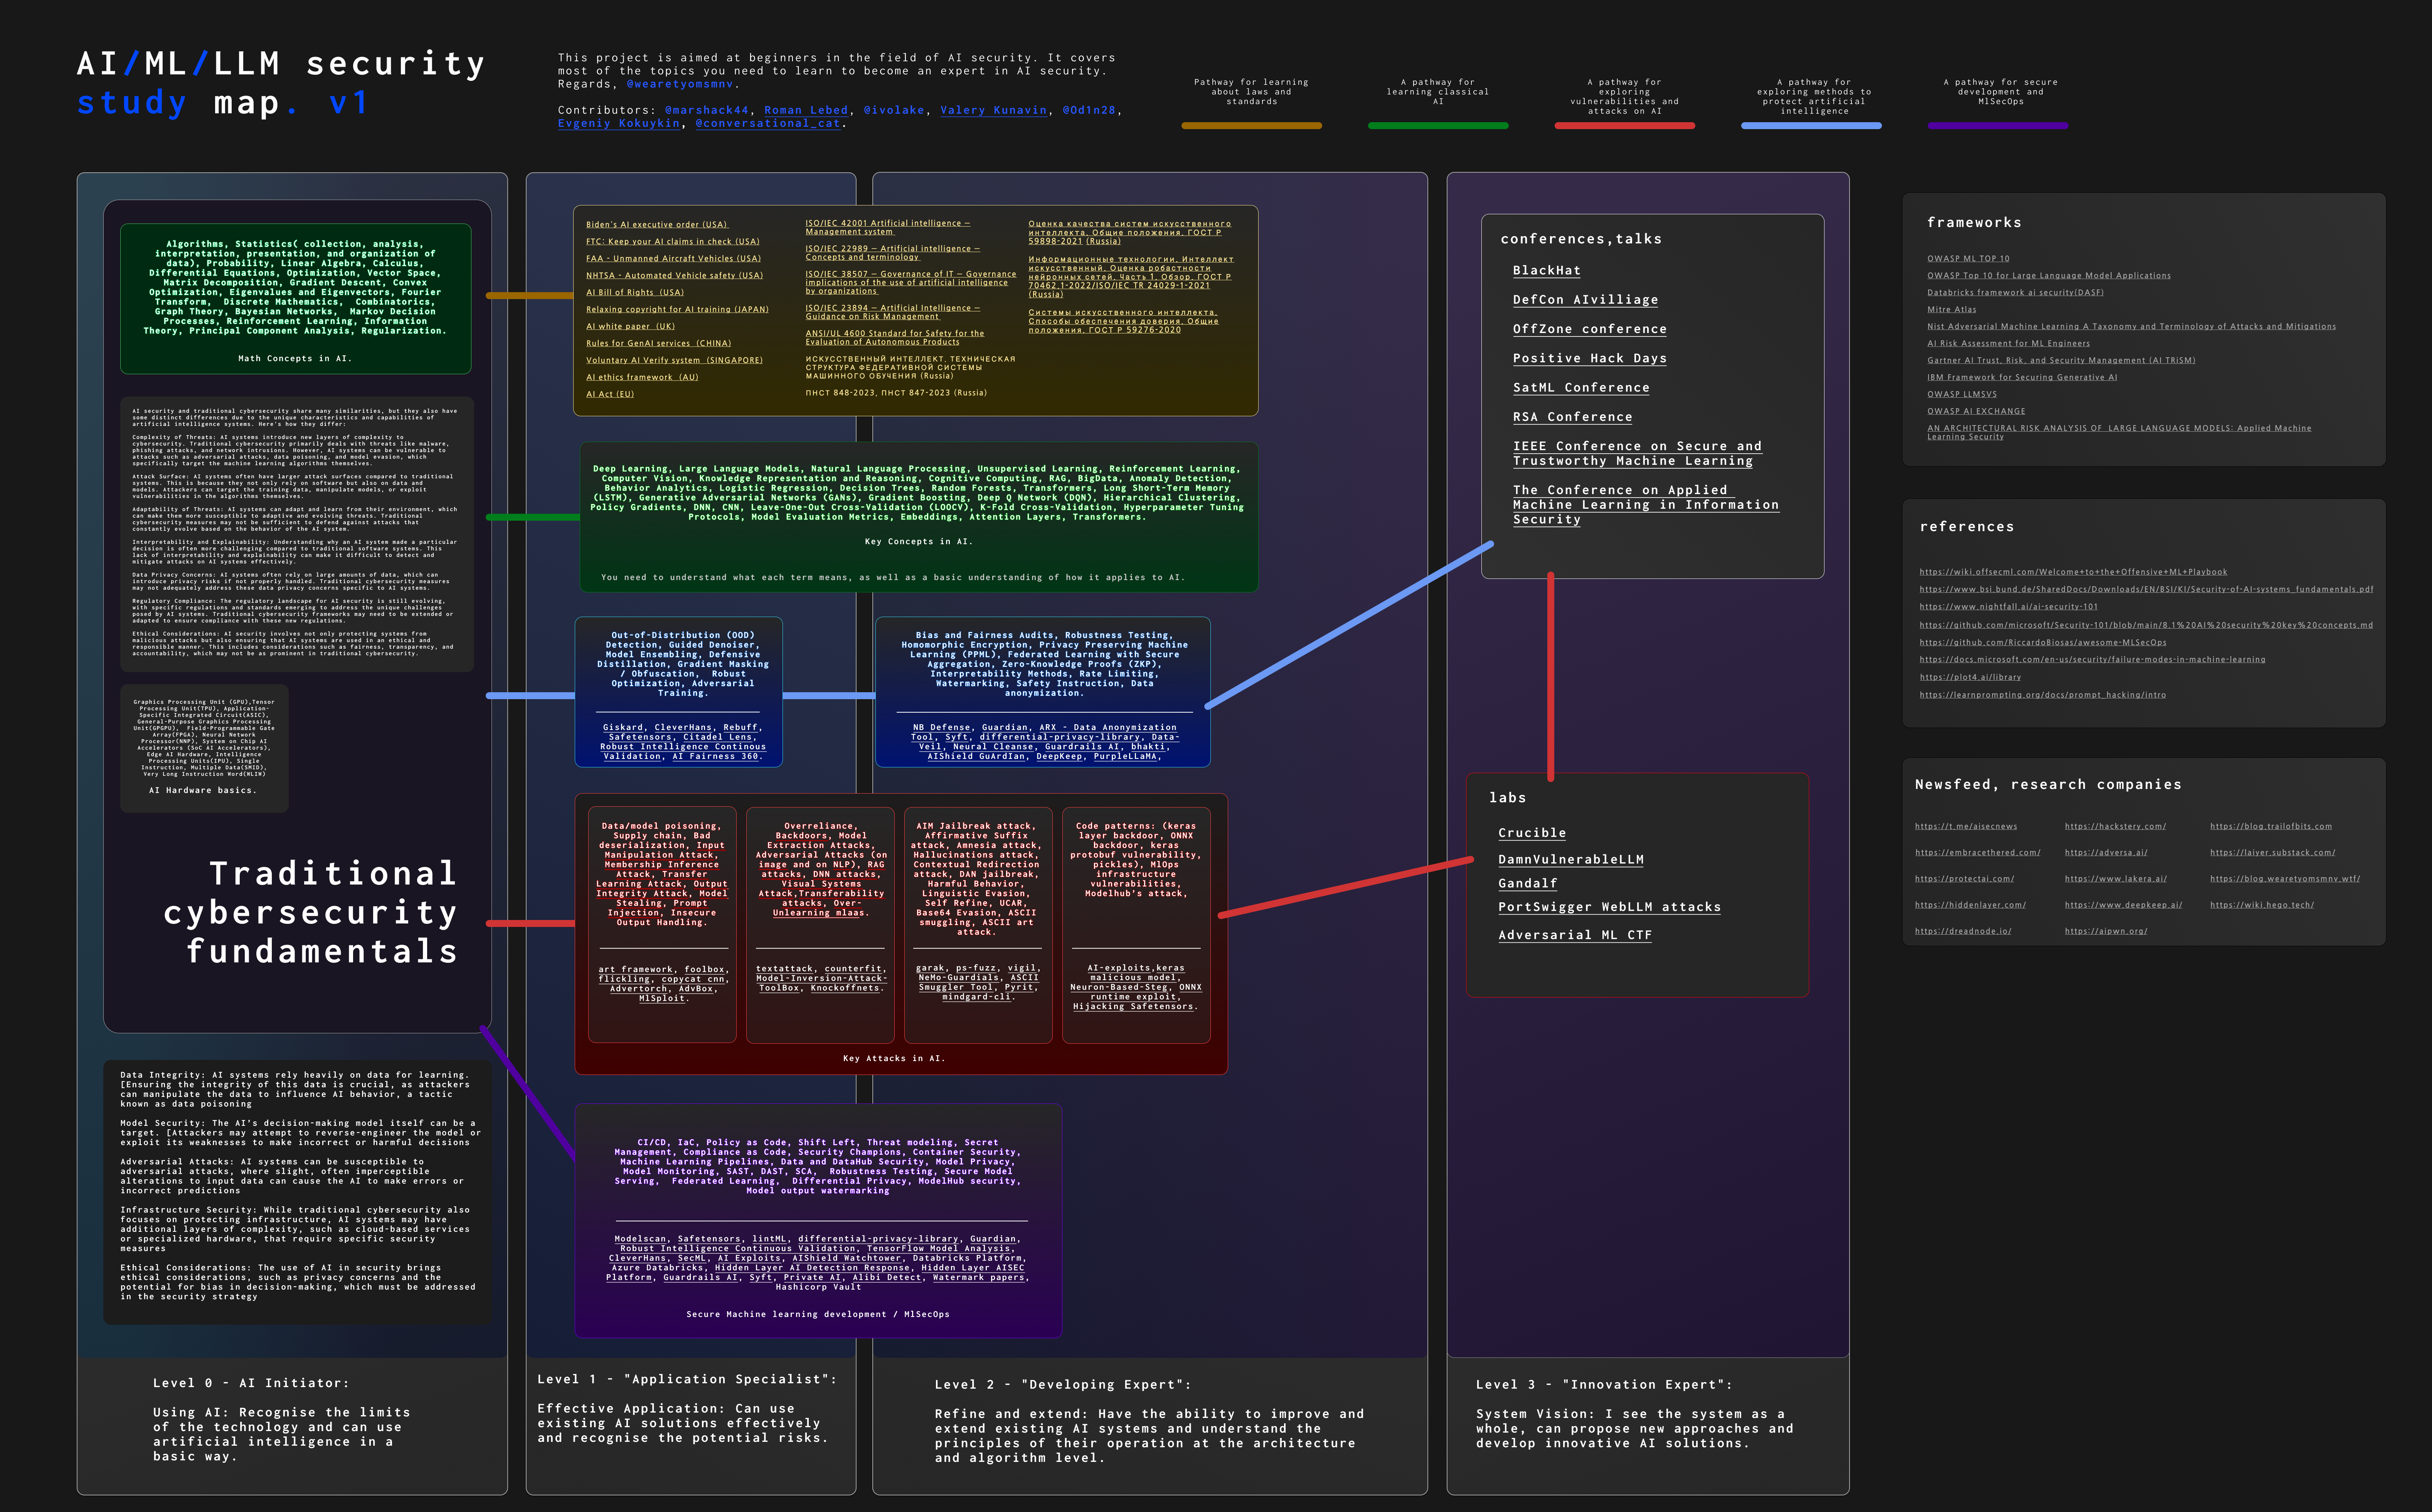This screenshot has width=2432, height=1512.
Task: Open the Crucible lab link
Action: (x=1532, y=833)
